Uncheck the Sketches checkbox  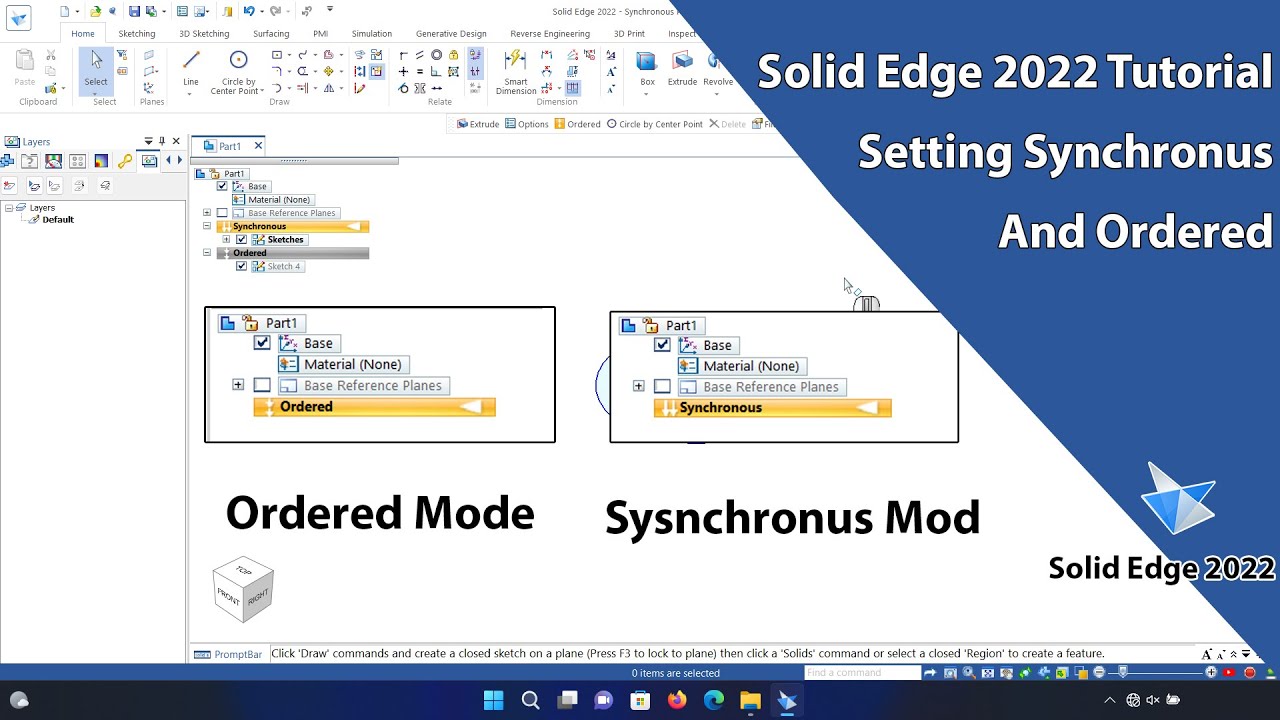241,240
